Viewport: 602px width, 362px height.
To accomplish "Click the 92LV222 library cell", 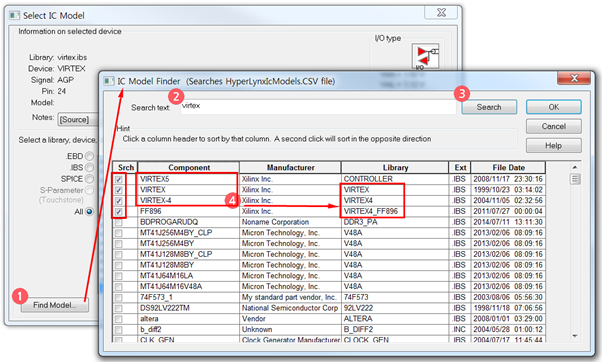I will tap(395, 308).
